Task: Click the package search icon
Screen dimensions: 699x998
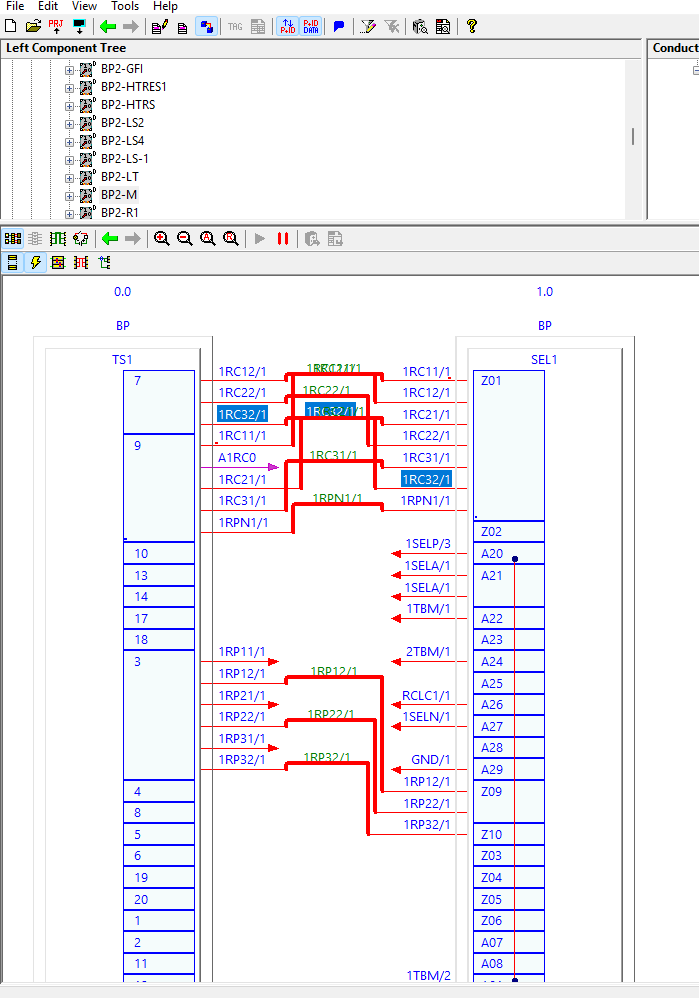Action: point(420,26)
